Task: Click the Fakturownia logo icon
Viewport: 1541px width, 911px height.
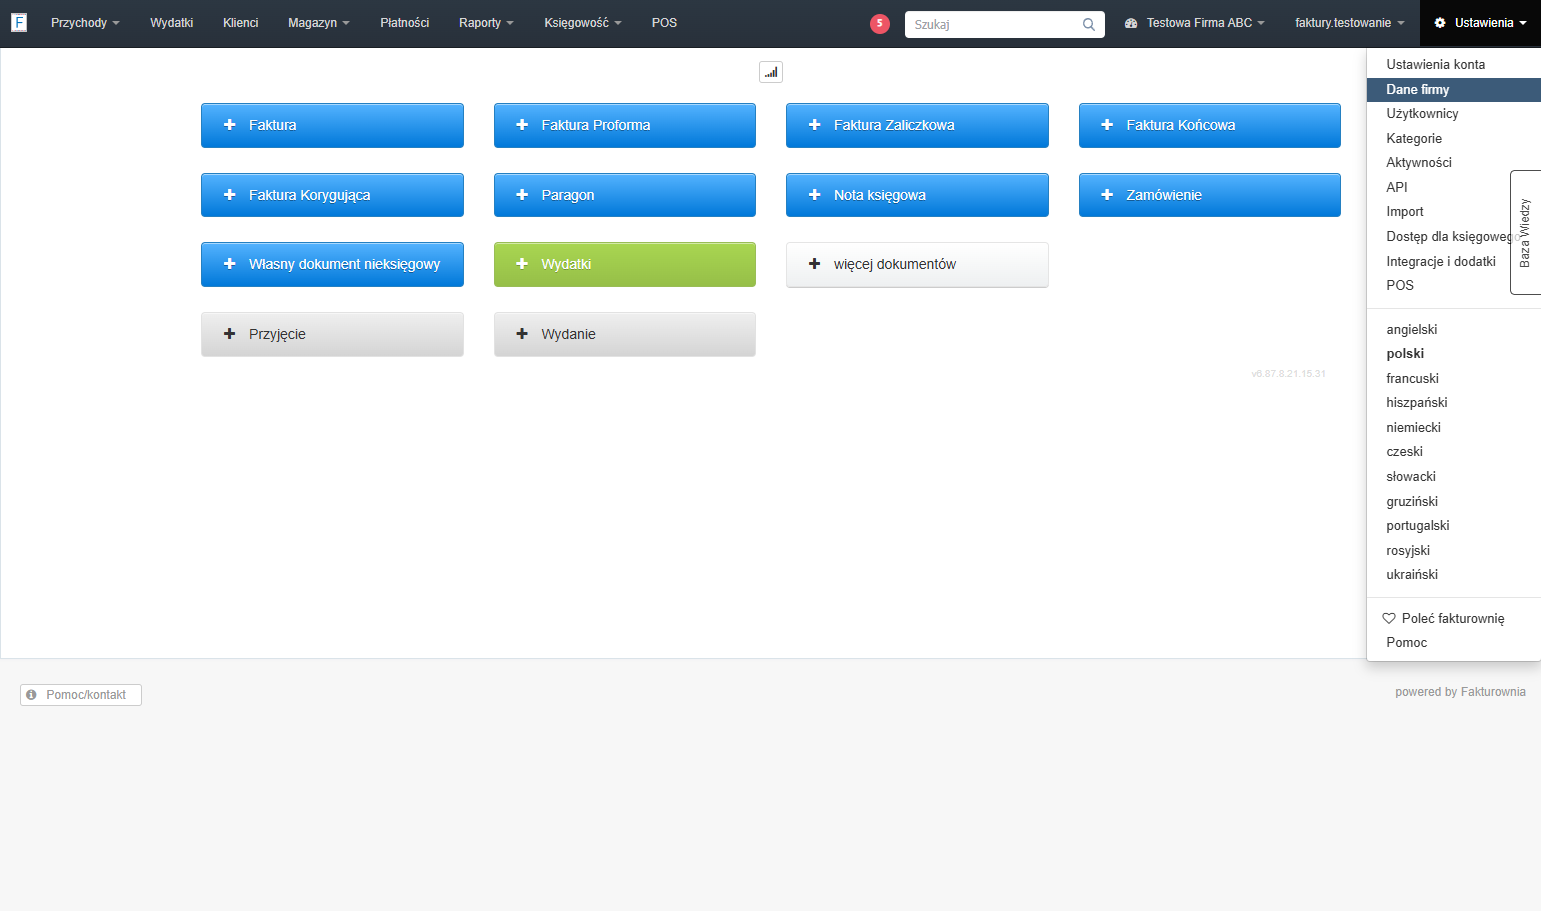Action: [x=19, y=22]
